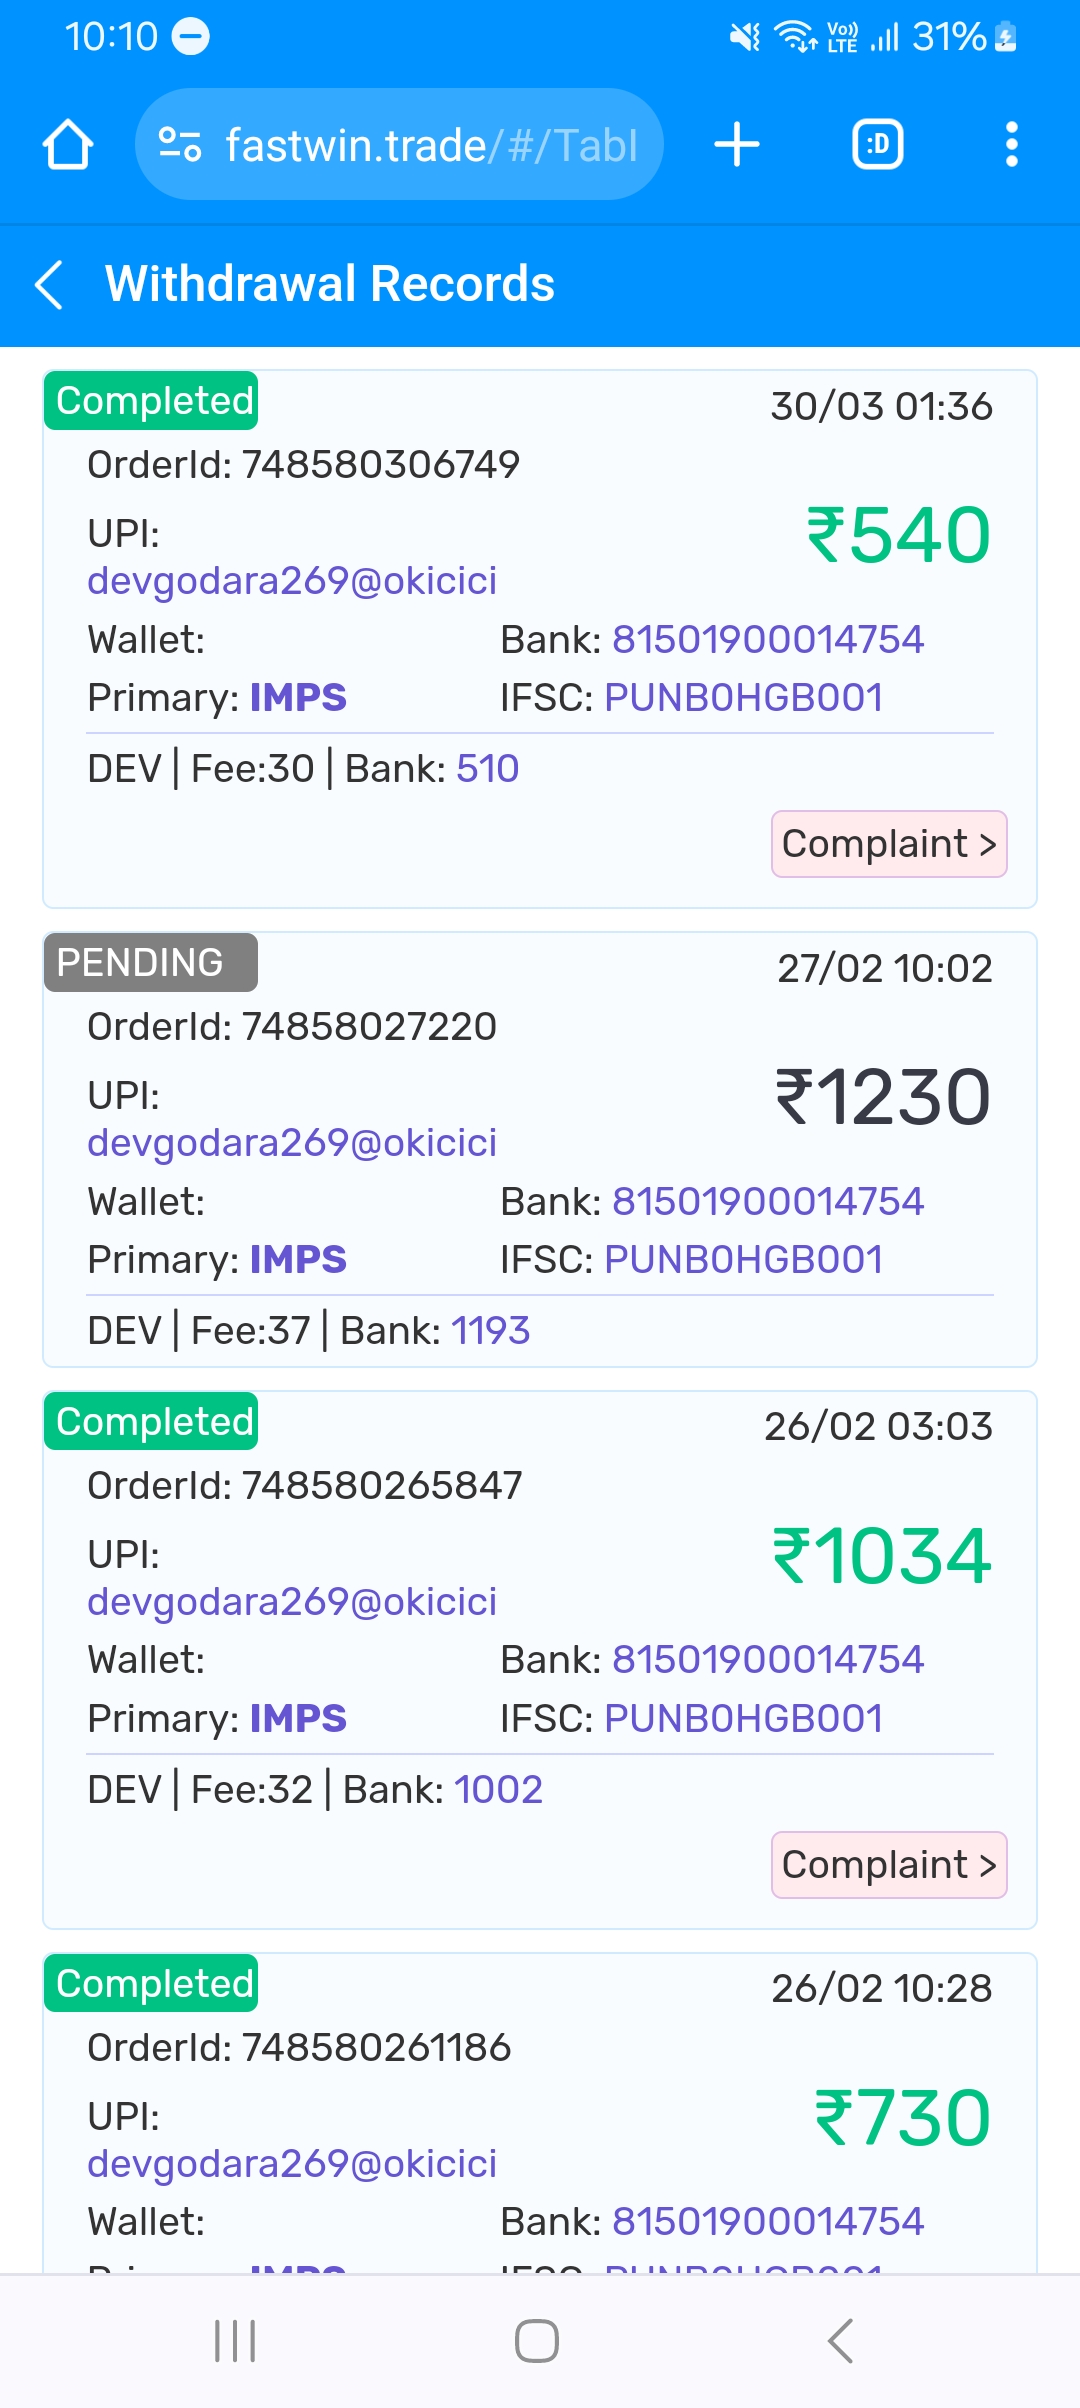The width and height of the screenshot is (1080, 2408).
Task: Tap the Completed badge on 30/03 record
Action: (151, 401)
